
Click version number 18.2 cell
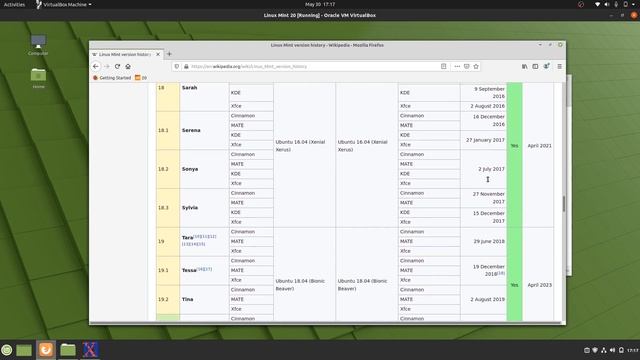pyautogui.click(x=168, y=169)
